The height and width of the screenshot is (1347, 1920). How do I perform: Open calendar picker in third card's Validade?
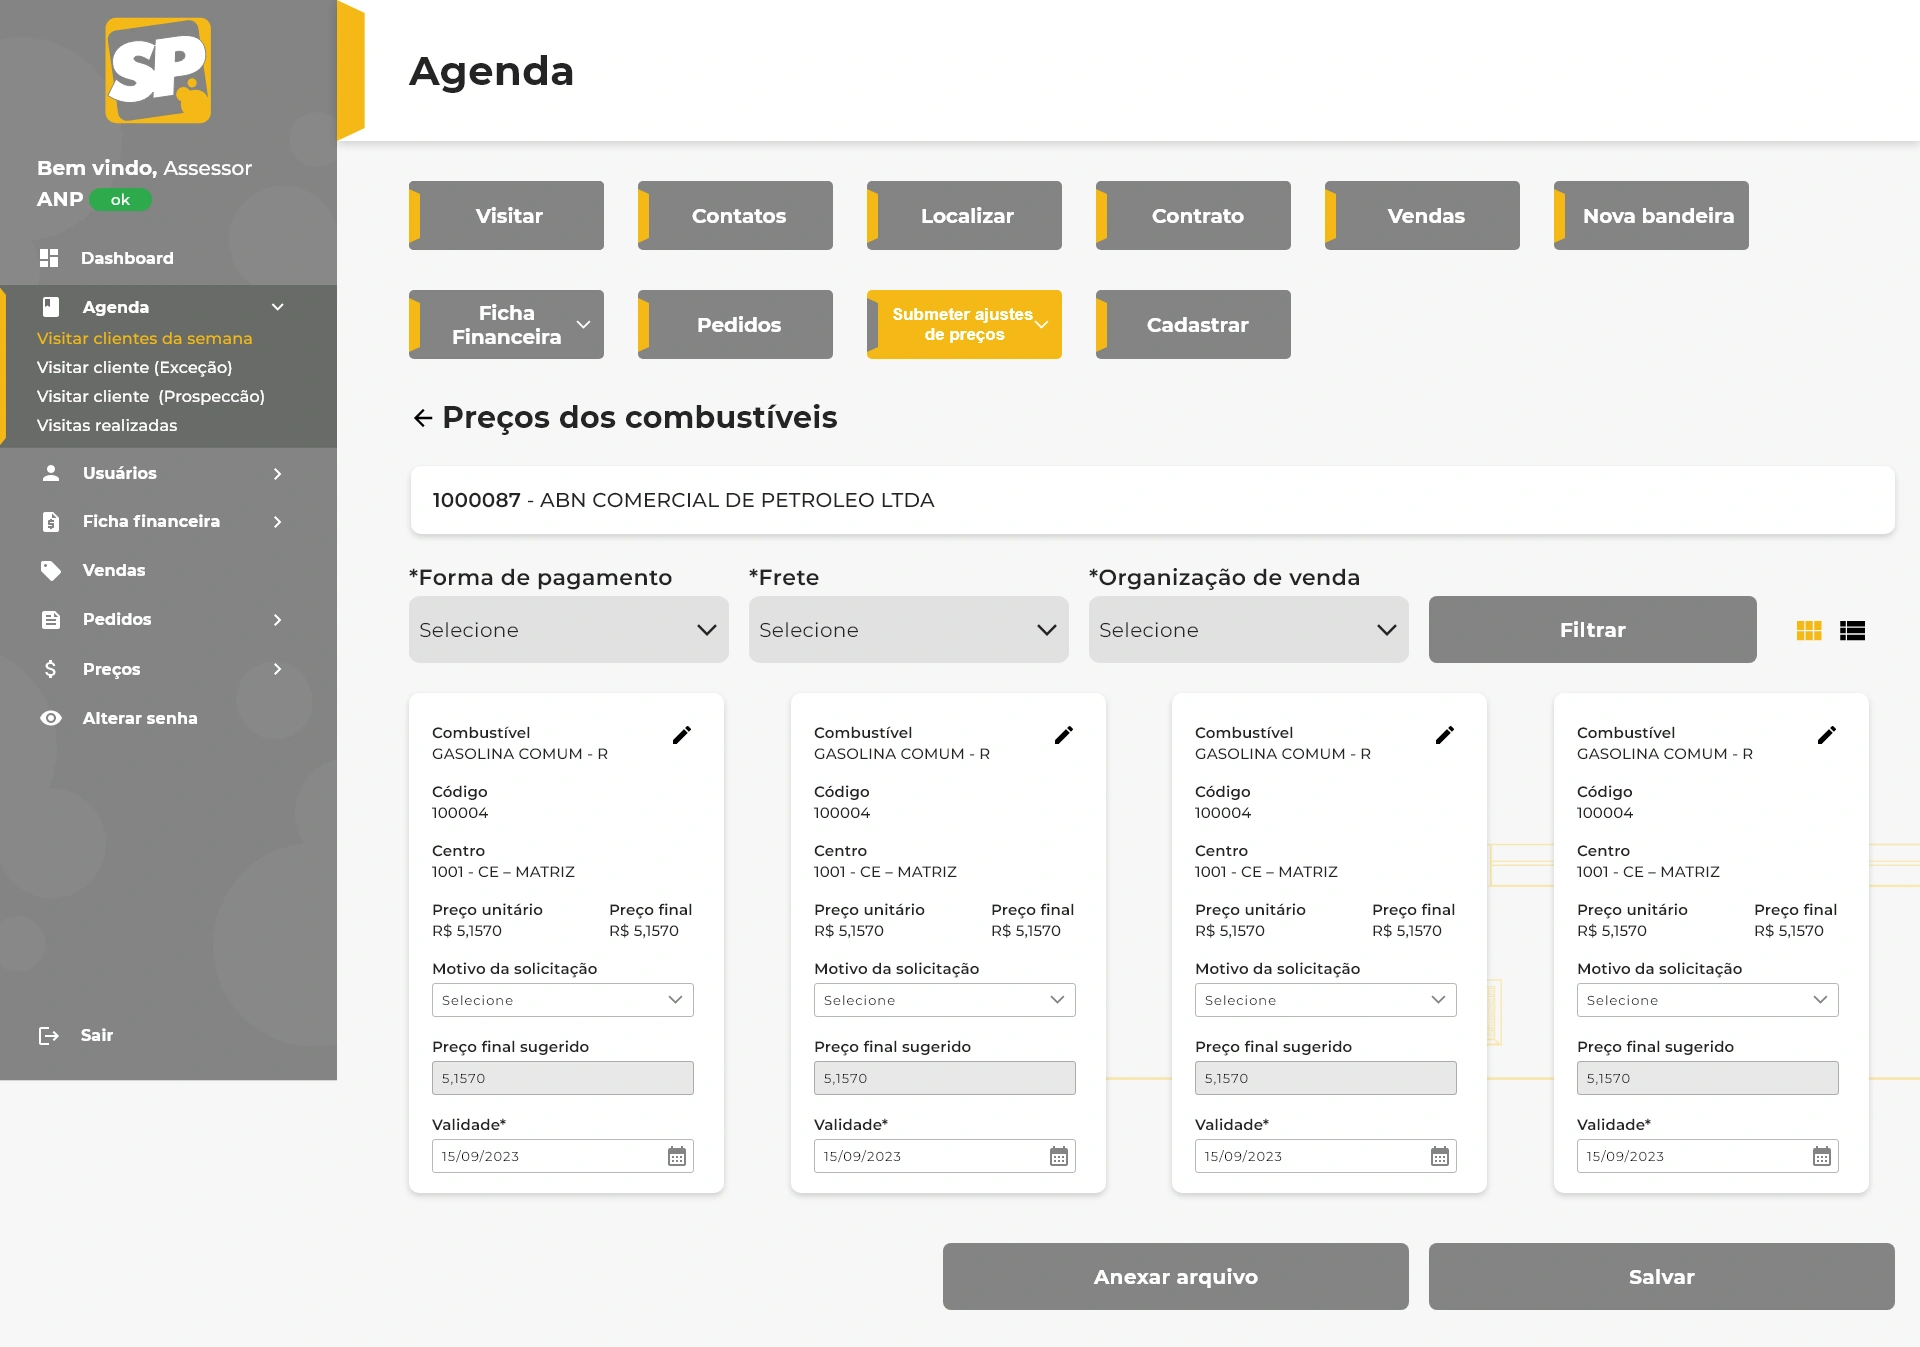(x=1440, y=1157)
